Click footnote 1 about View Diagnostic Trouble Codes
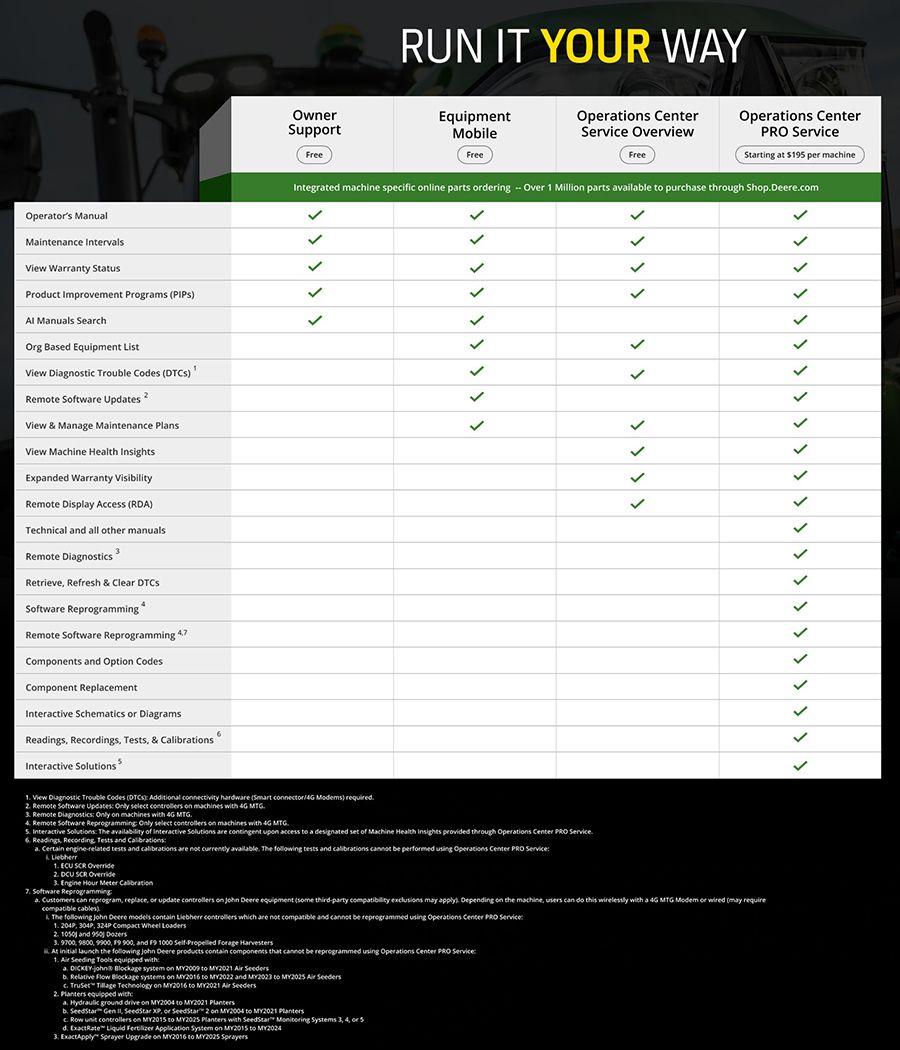 pyautogui.click(x=200, y=797)
